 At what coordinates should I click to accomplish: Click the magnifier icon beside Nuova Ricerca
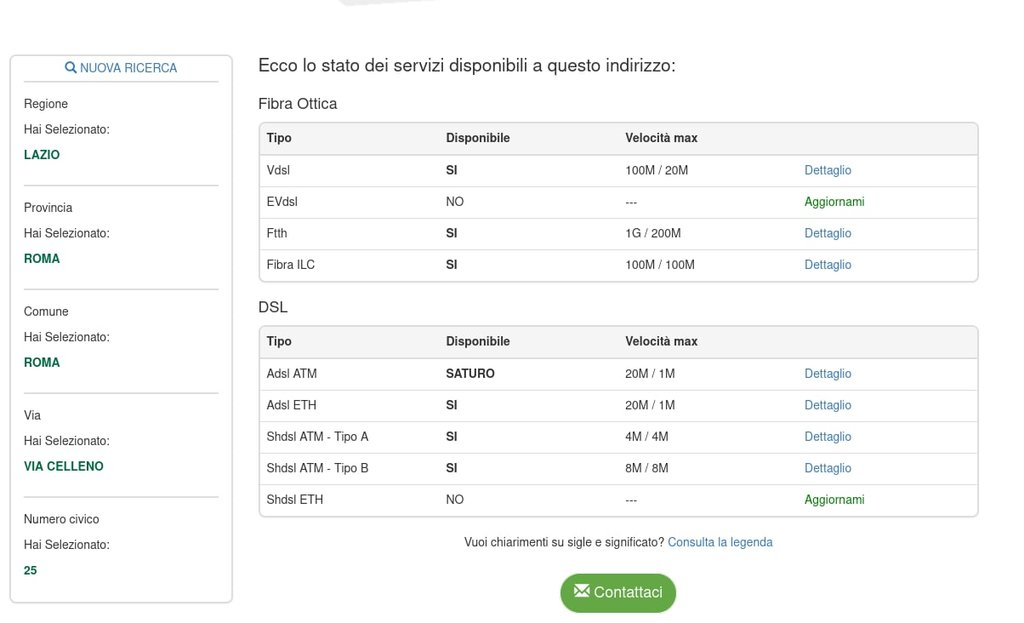tap(70, 68)
